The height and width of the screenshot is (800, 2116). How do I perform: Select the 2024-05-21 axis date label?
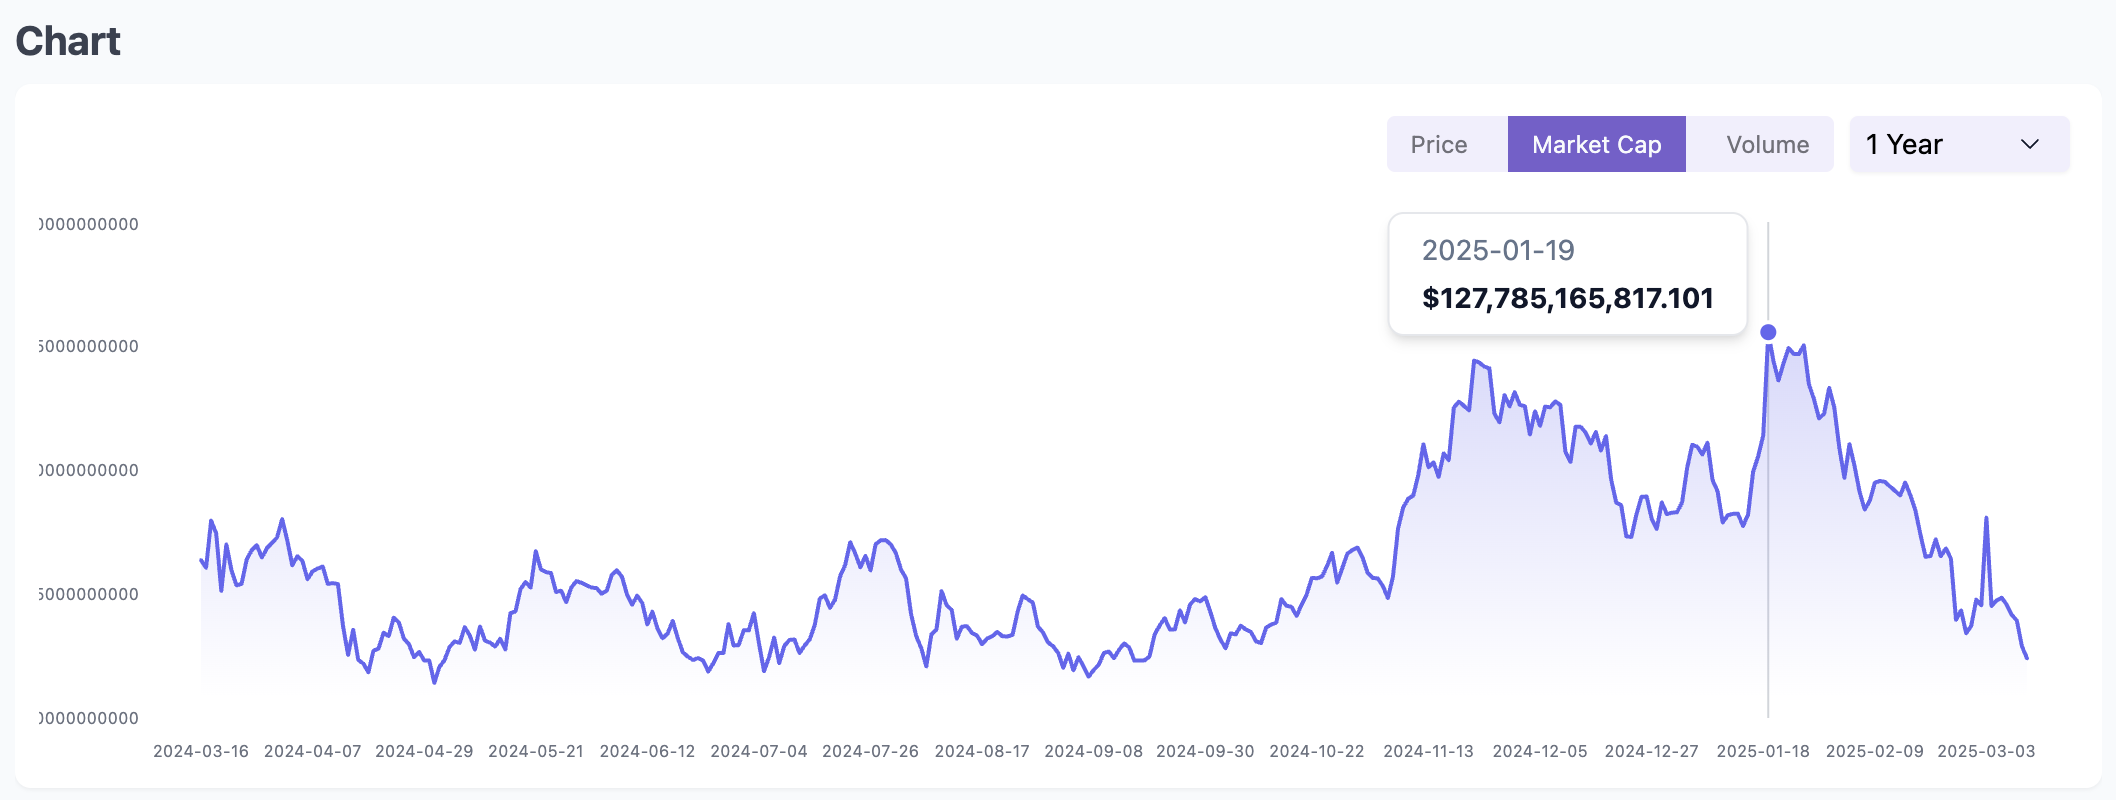click(536, 751)
